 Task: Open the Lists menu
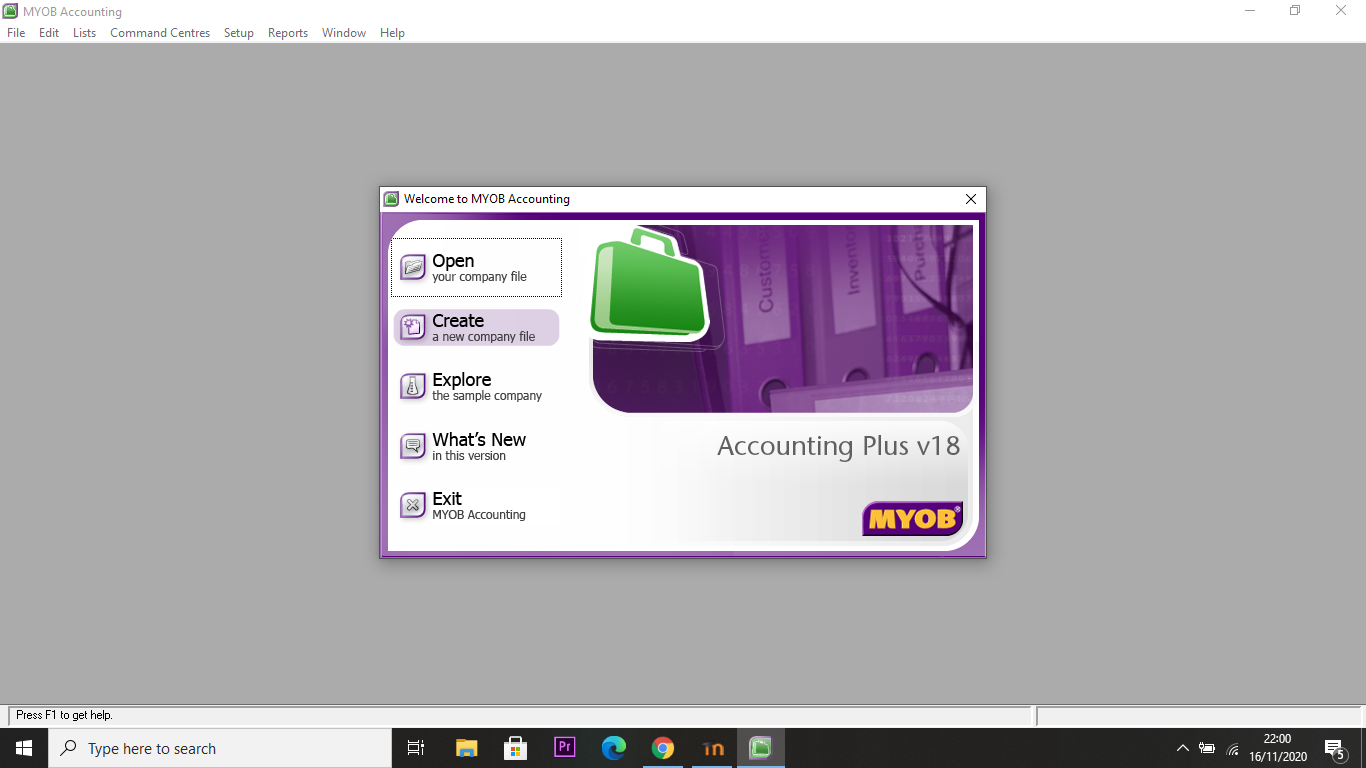(x=85, y=33)
